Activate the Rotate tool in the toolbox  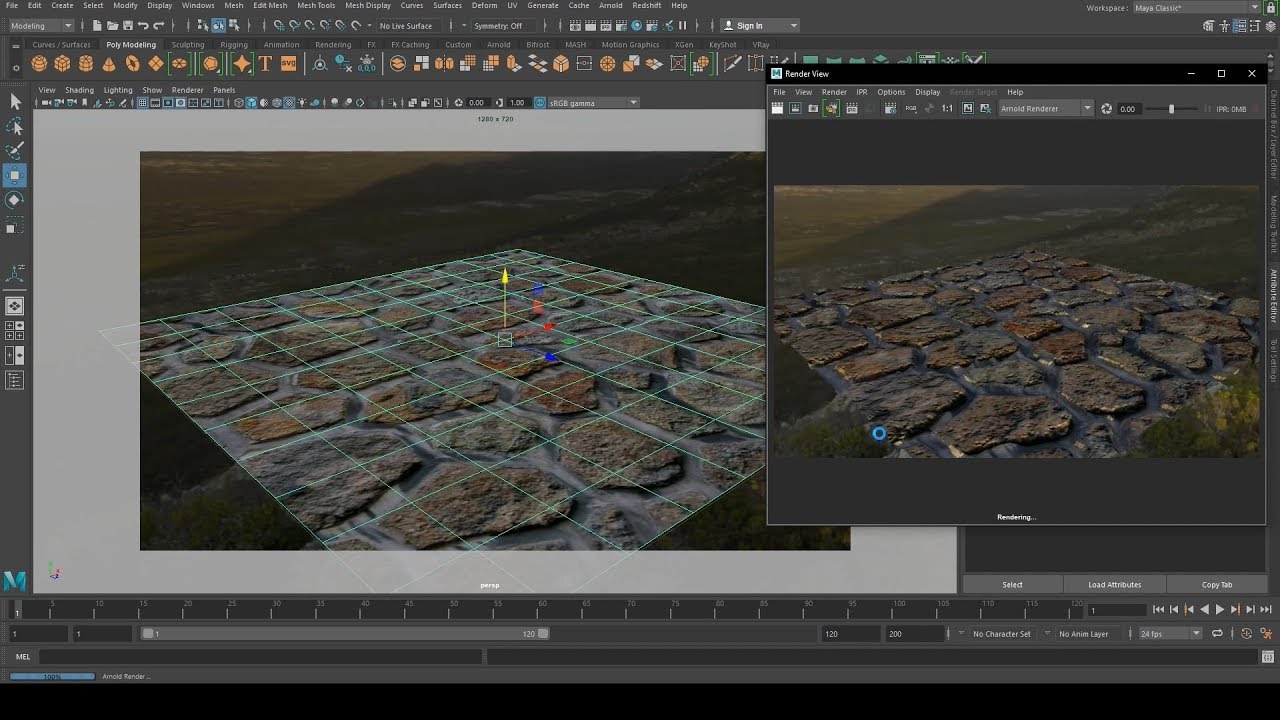15,200
